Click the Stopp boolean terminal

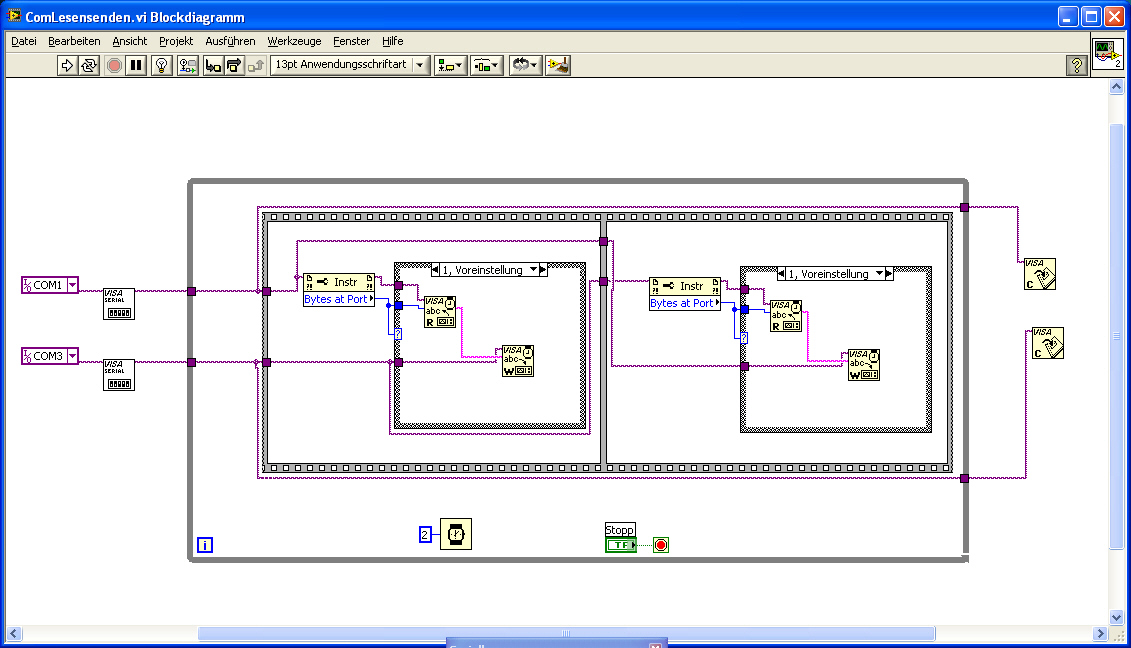(620, 545)
